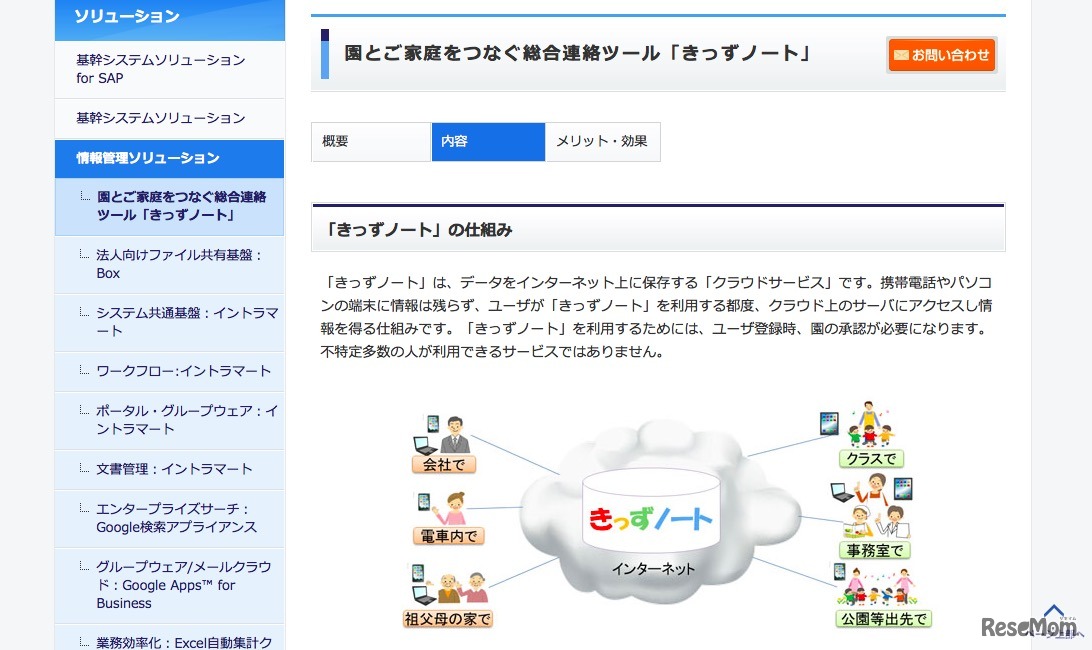Open the メリット・効果 tab
This screenshot has height=650, width=1092.
pos(602,141)
